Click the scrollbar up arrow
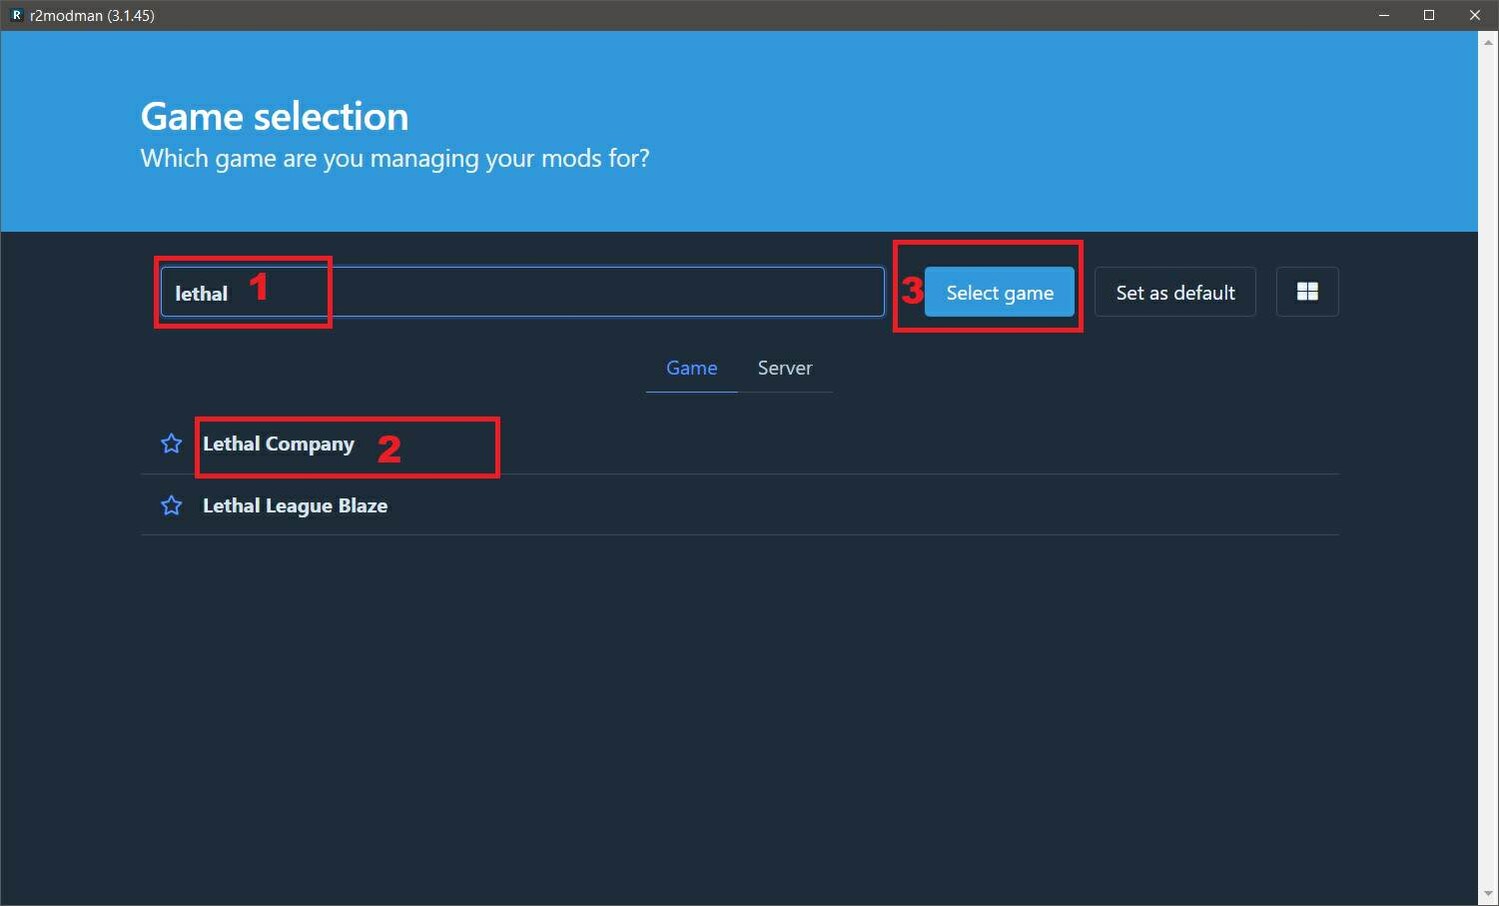The width and height of the screenshot is (1499, 906). pyautogui.click(x=1488, y=42)
